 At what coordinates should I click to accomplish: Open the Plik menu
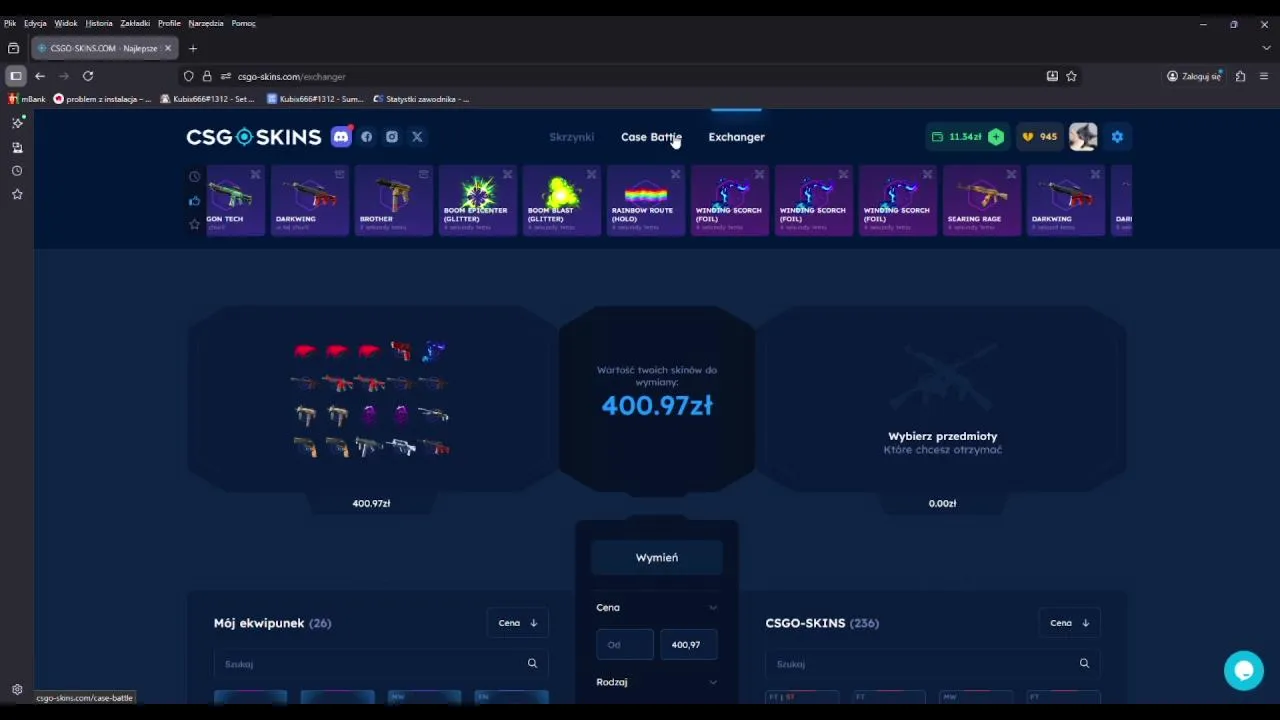coord(10,23)
